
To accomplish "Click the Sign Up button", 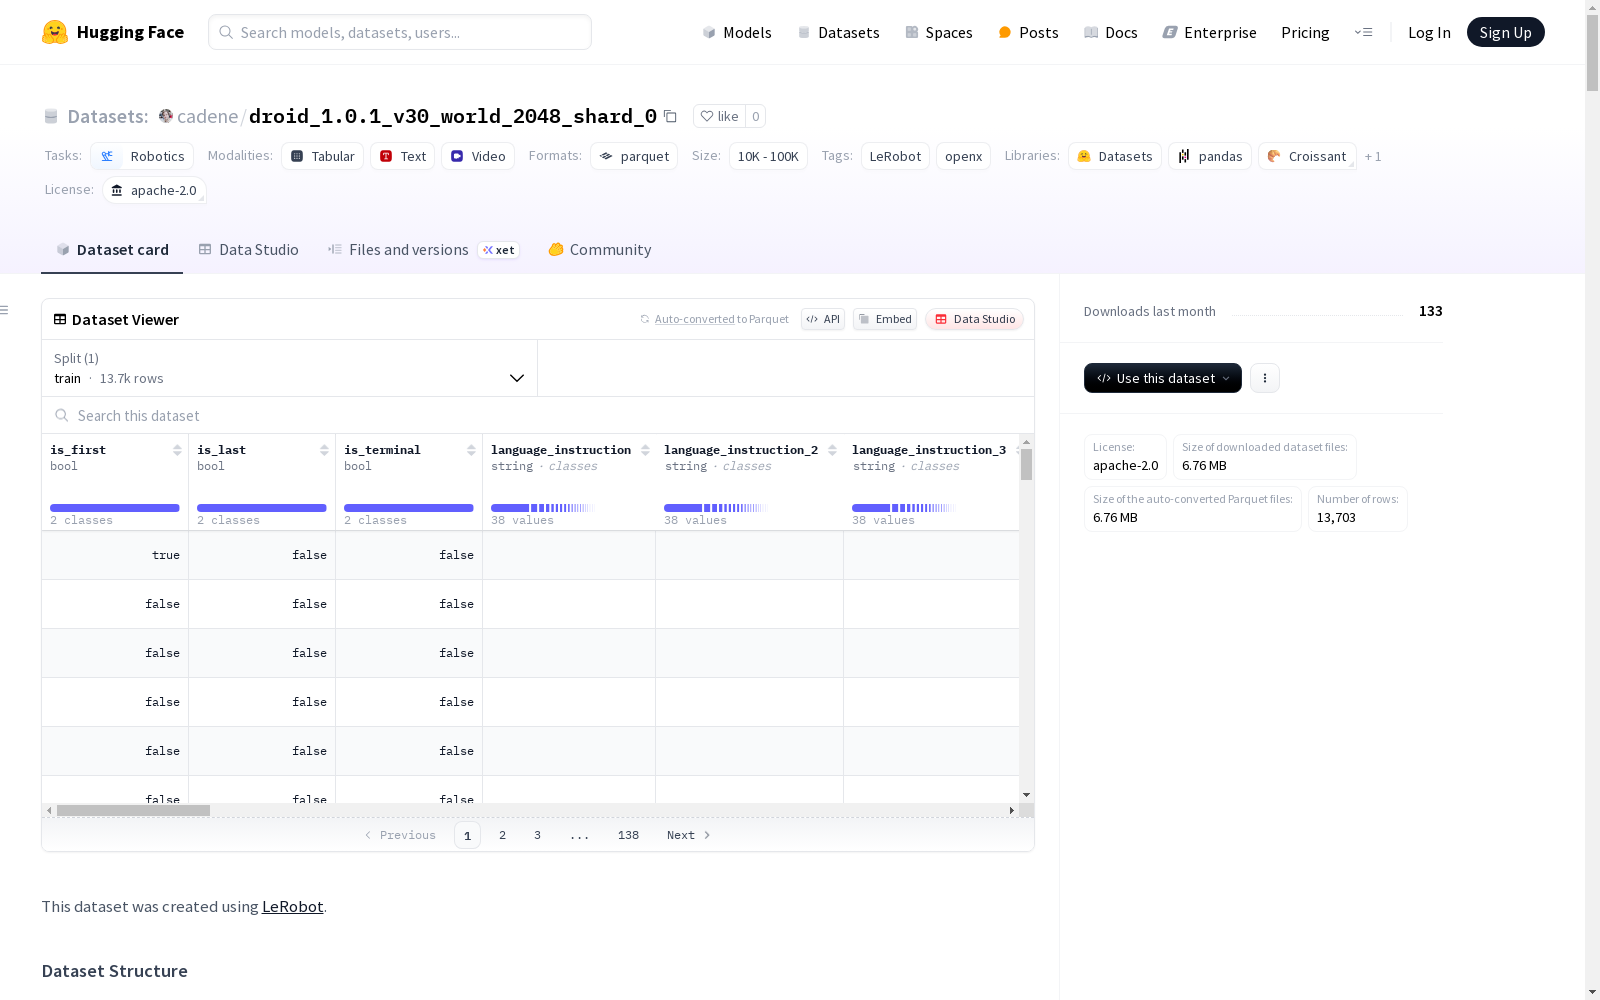I will [1505, 32].
